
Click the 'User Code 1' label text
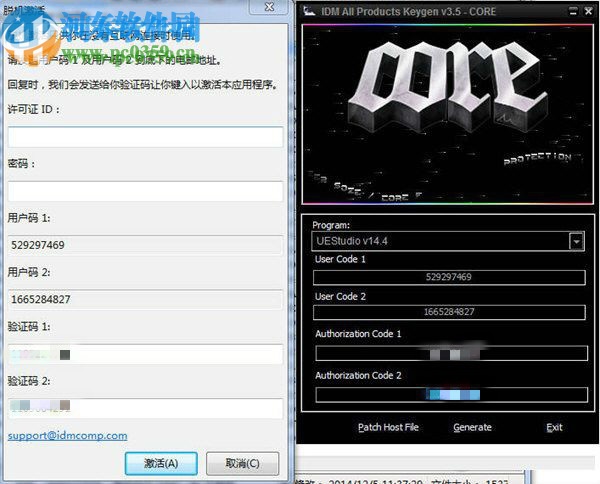tap(340, 259)
